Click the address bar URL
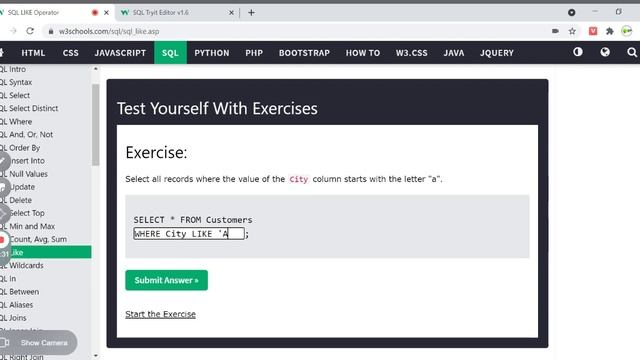 pyautogui.click(x=109, y=31)
